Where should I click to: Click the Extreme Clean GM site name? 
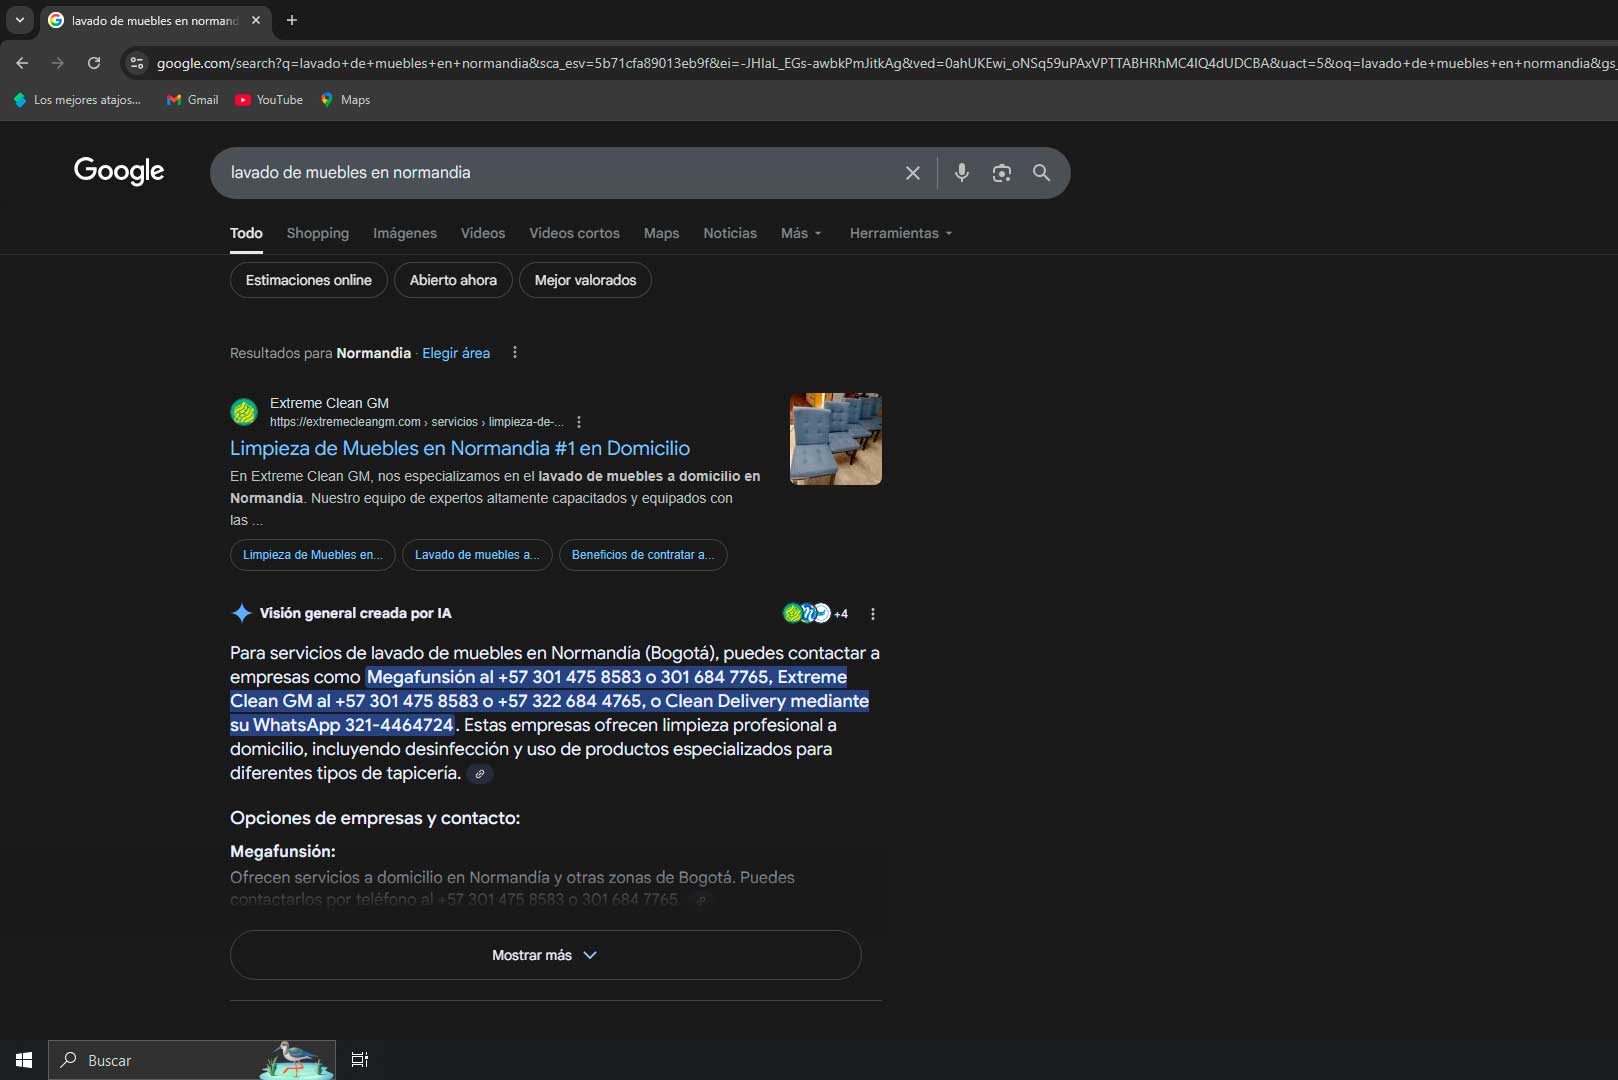(329, 403)
